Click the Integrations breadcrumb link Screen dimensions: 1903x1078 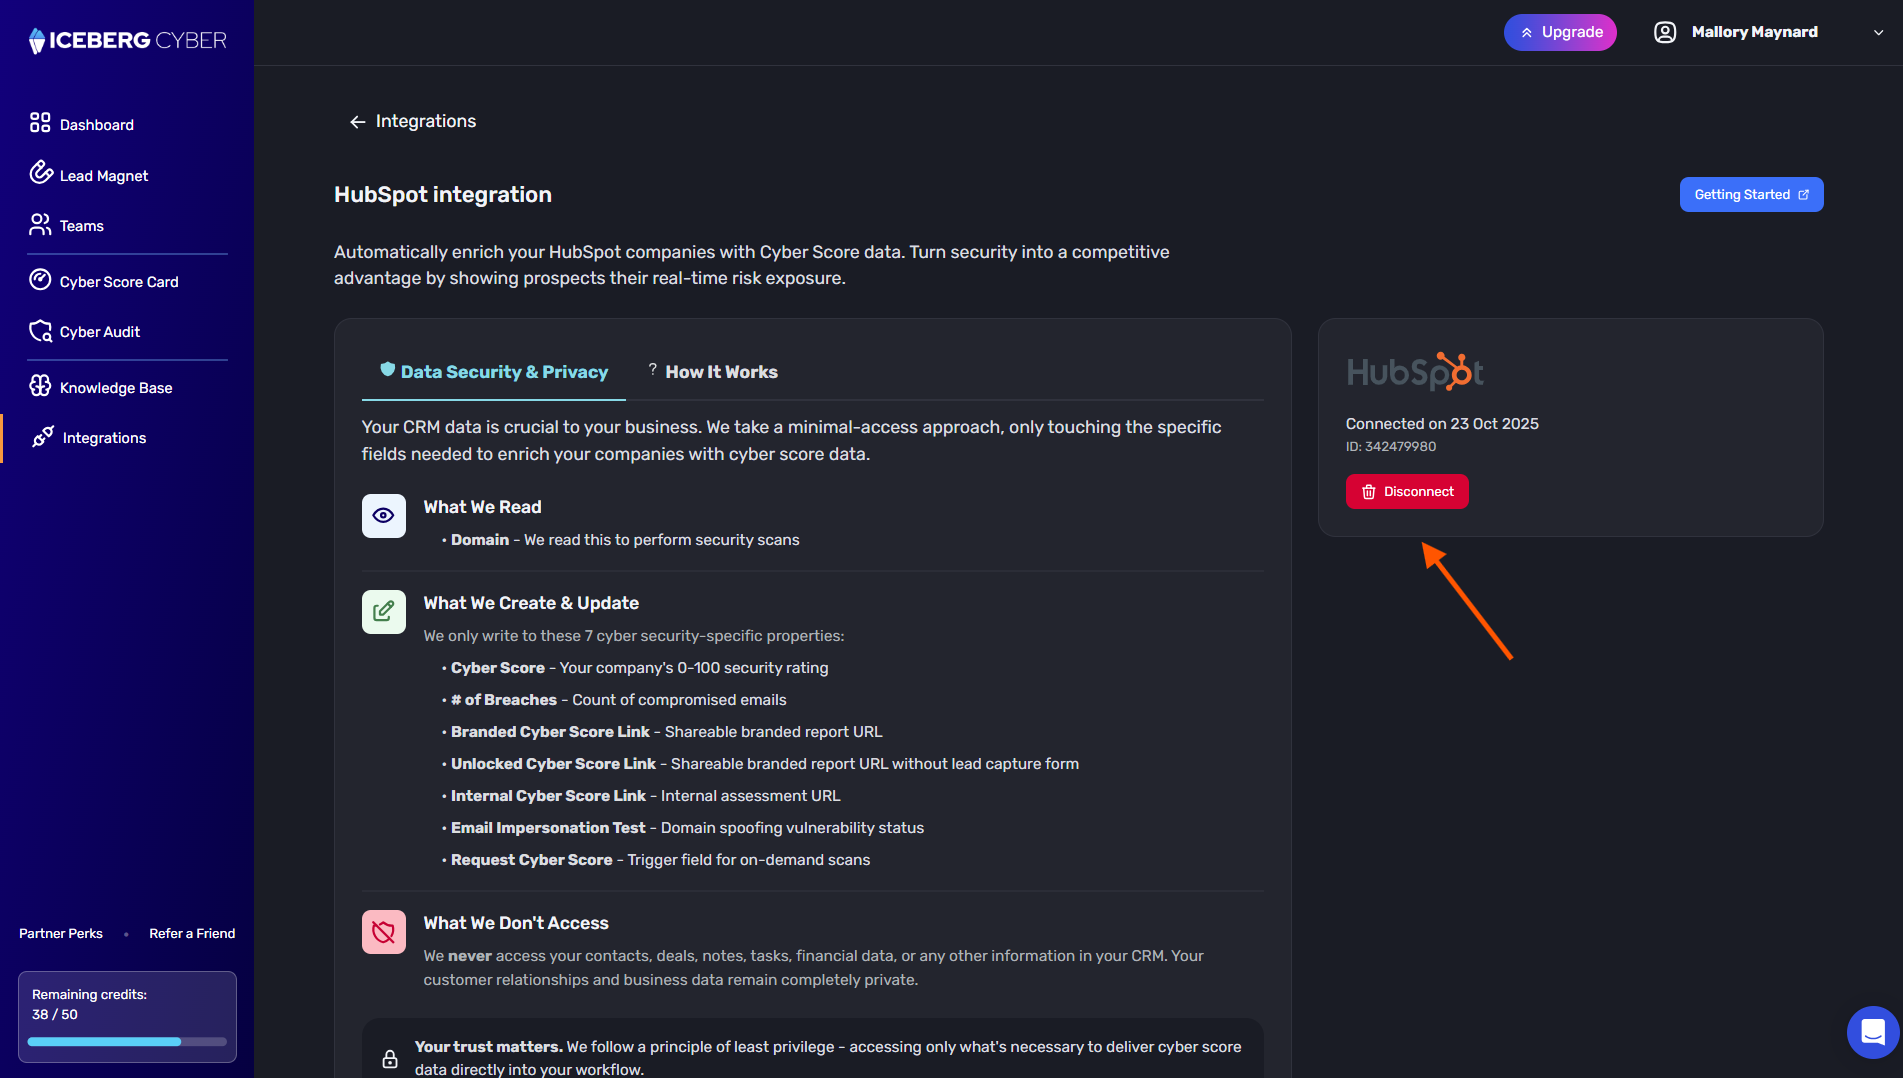[426, 121]
